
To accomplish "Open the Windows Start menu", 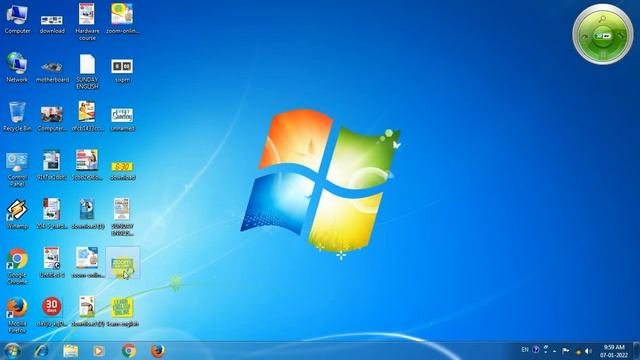I will point(12,351).
